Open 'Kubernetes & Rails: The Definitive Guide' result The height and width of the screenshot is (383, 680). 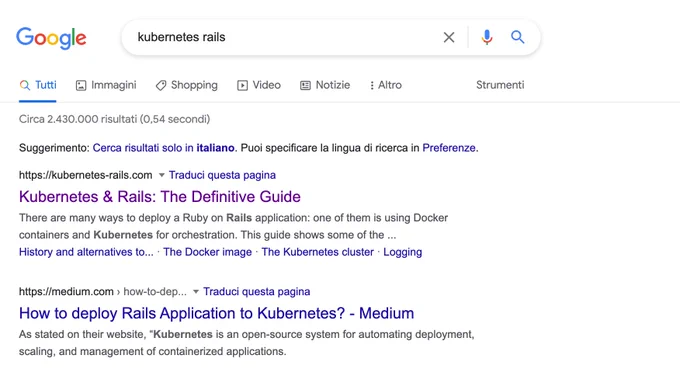pos(160,196)
